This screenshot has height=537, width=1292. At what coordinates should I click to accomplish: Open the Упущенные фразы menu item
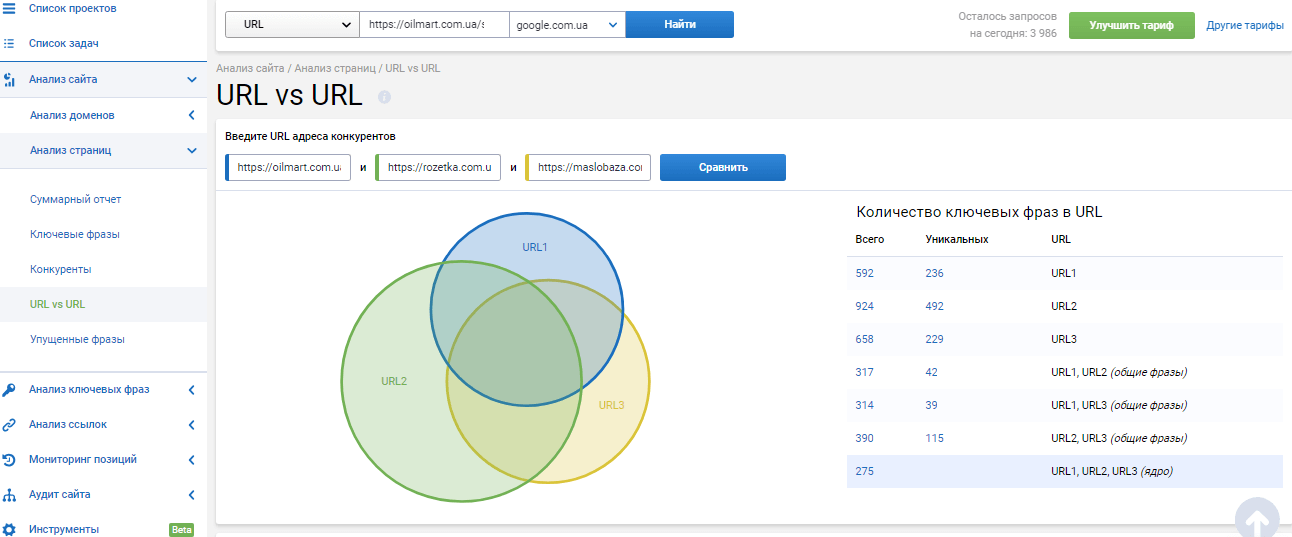pyautogui.click(x=77, y=340)
